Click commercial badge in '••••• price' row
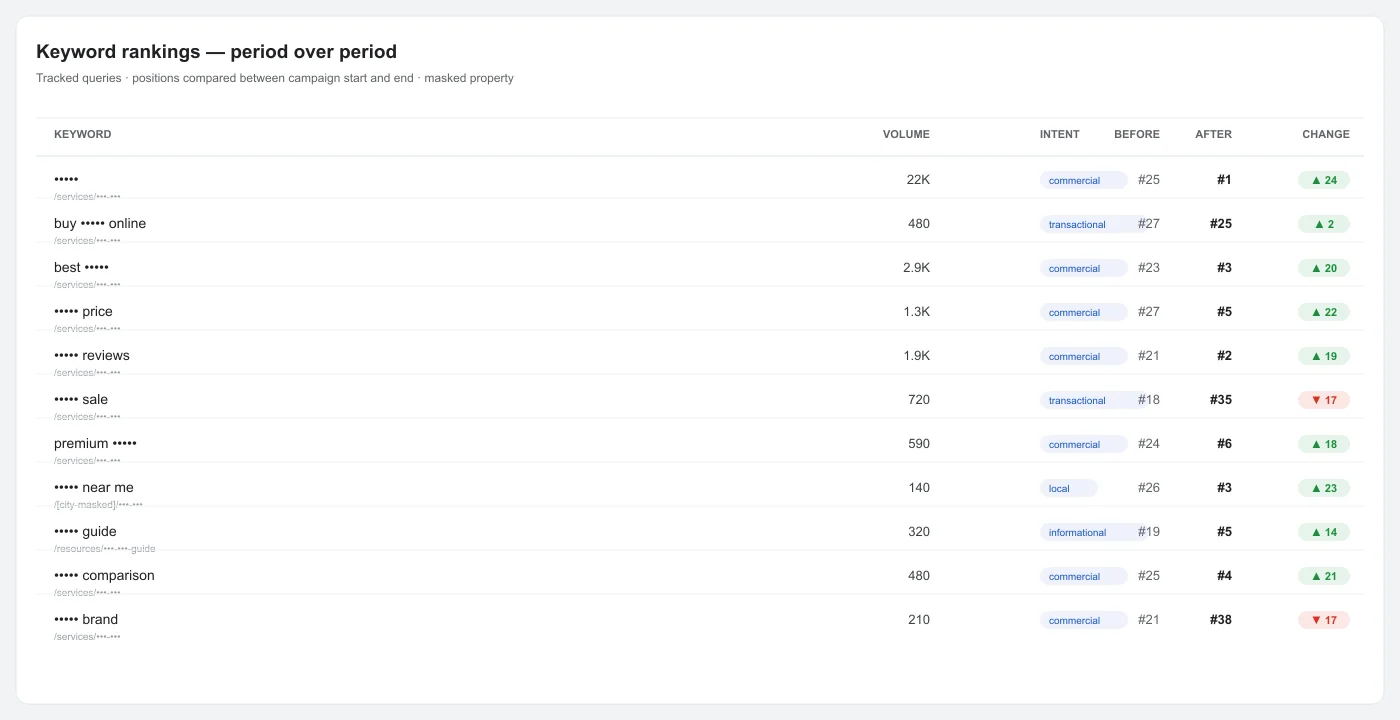1400x720 pixels. (x=1084, y=313)
